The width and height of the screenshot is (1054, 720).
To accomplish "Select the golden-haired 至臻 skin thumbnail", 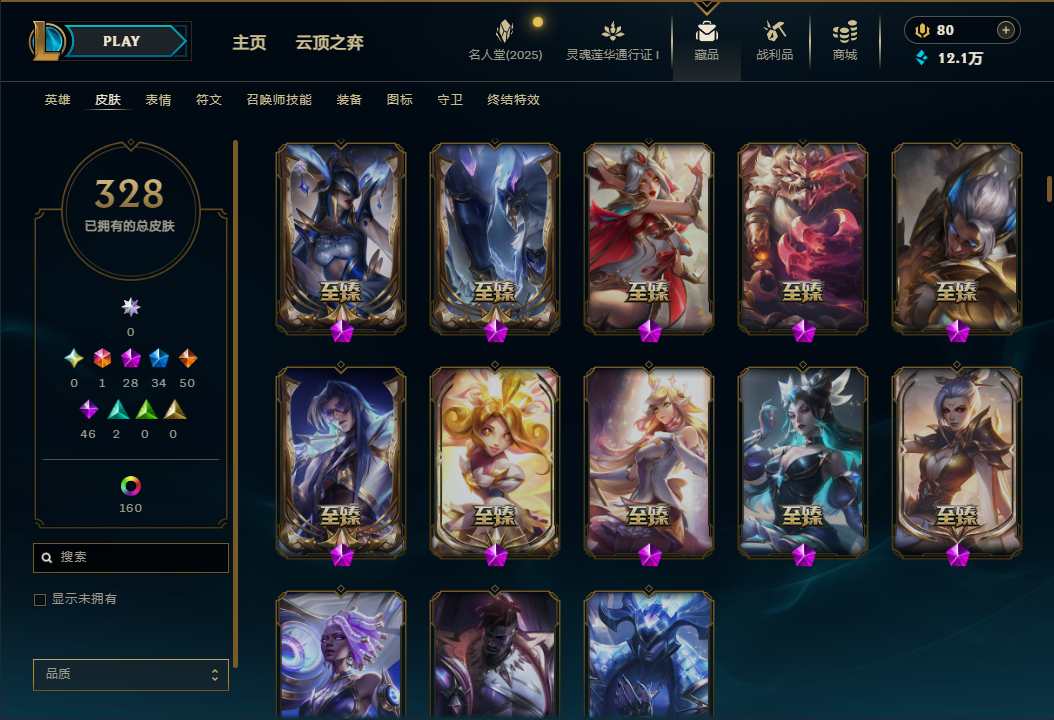I will [x=495, y=463].
